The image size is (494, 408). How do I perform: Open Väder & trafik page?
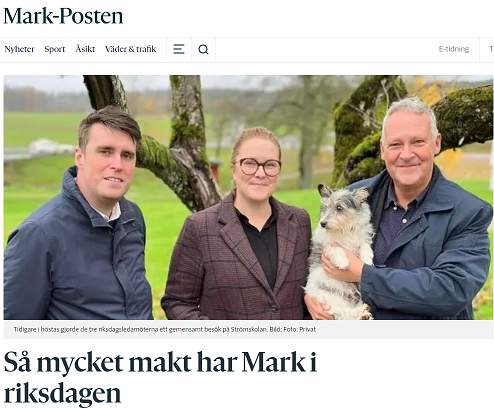point(131,49)
